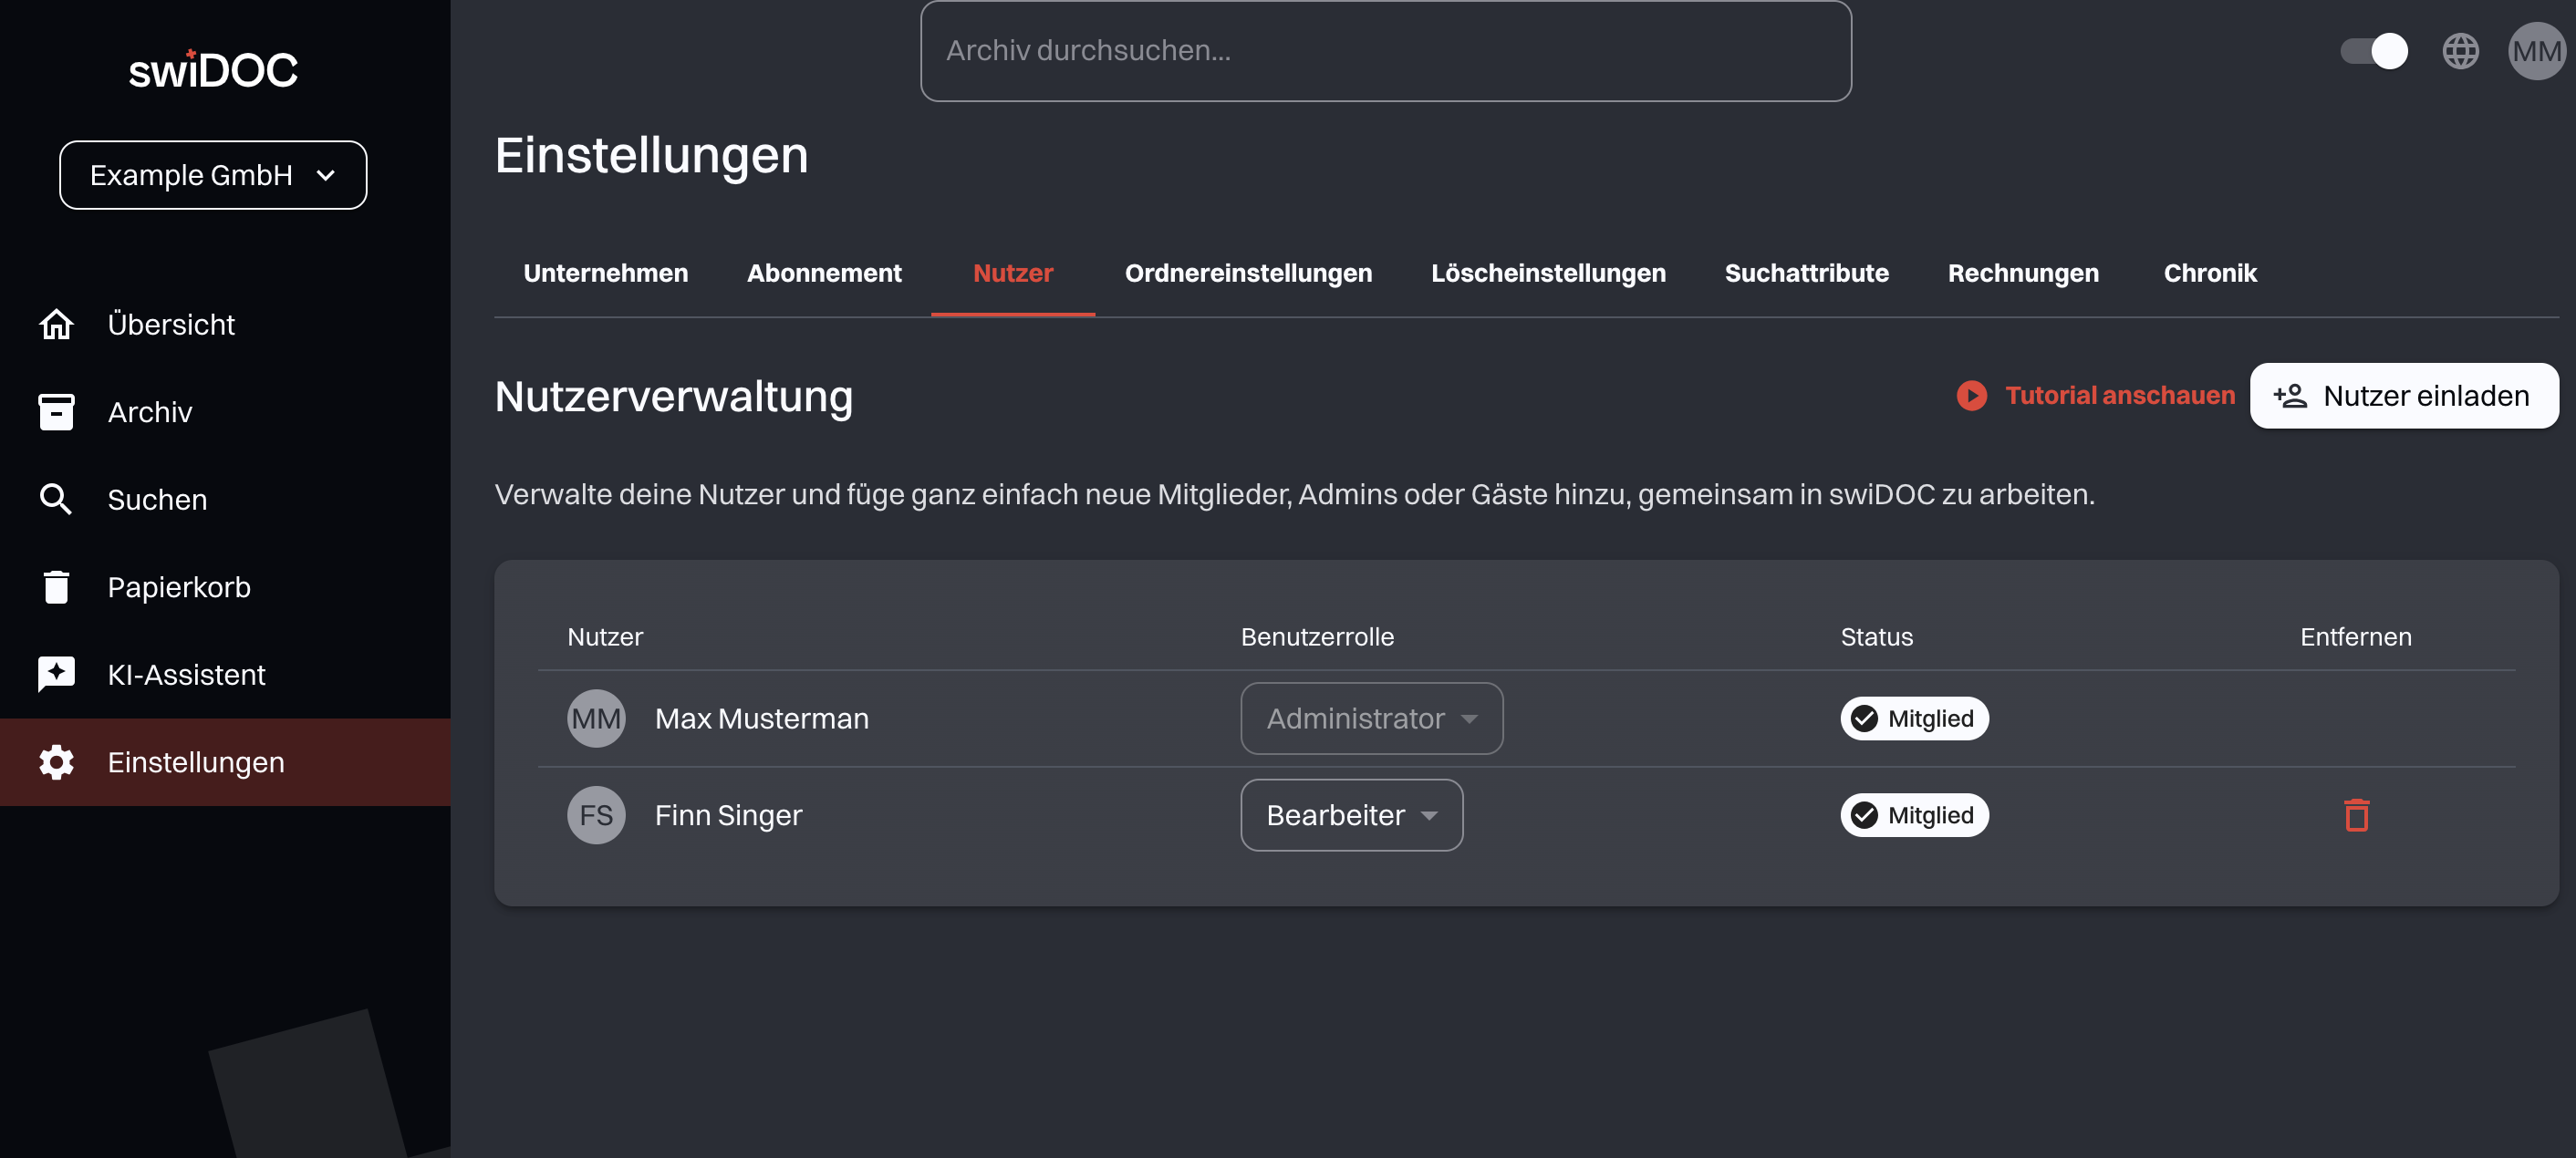
Task: Click Finn Singer's Mitglied status badge
Action: [x=1913, y=815]
